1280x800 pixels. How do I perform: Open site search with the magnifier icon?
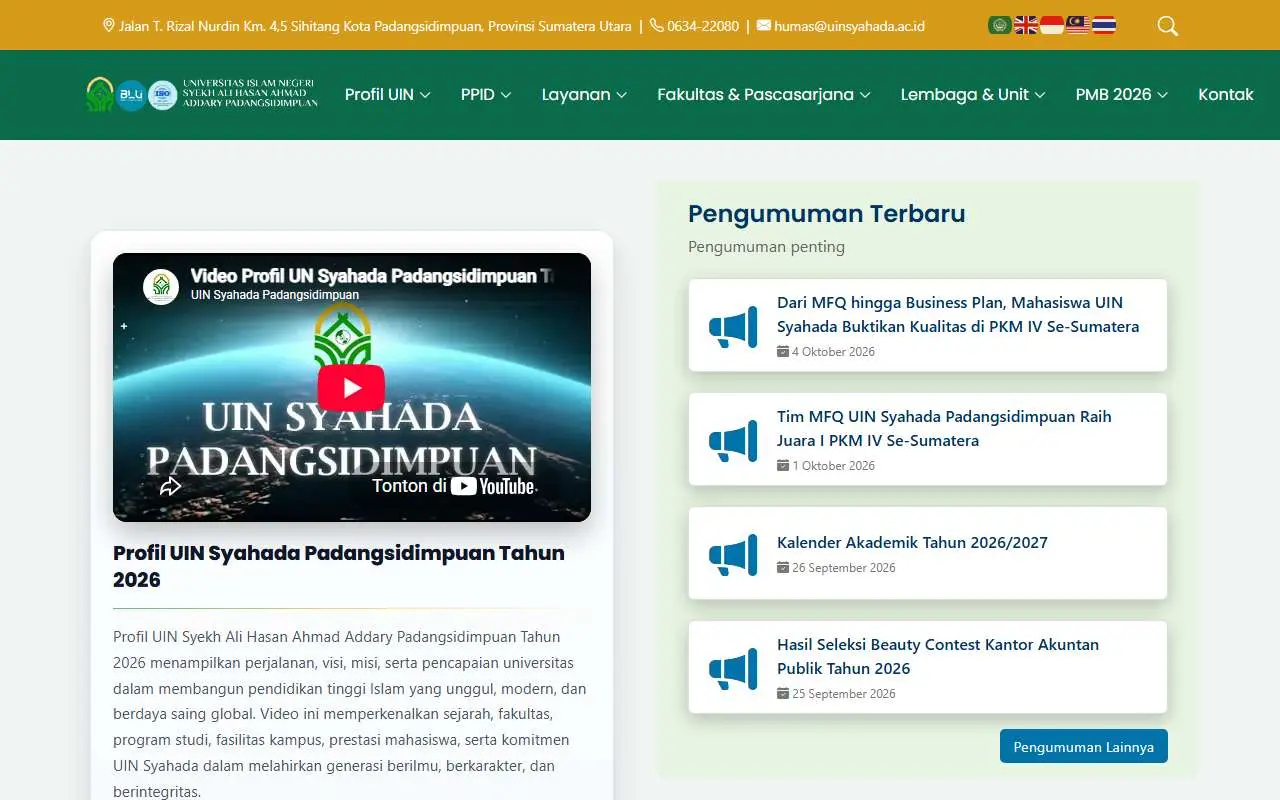(x=1167, y=26)
